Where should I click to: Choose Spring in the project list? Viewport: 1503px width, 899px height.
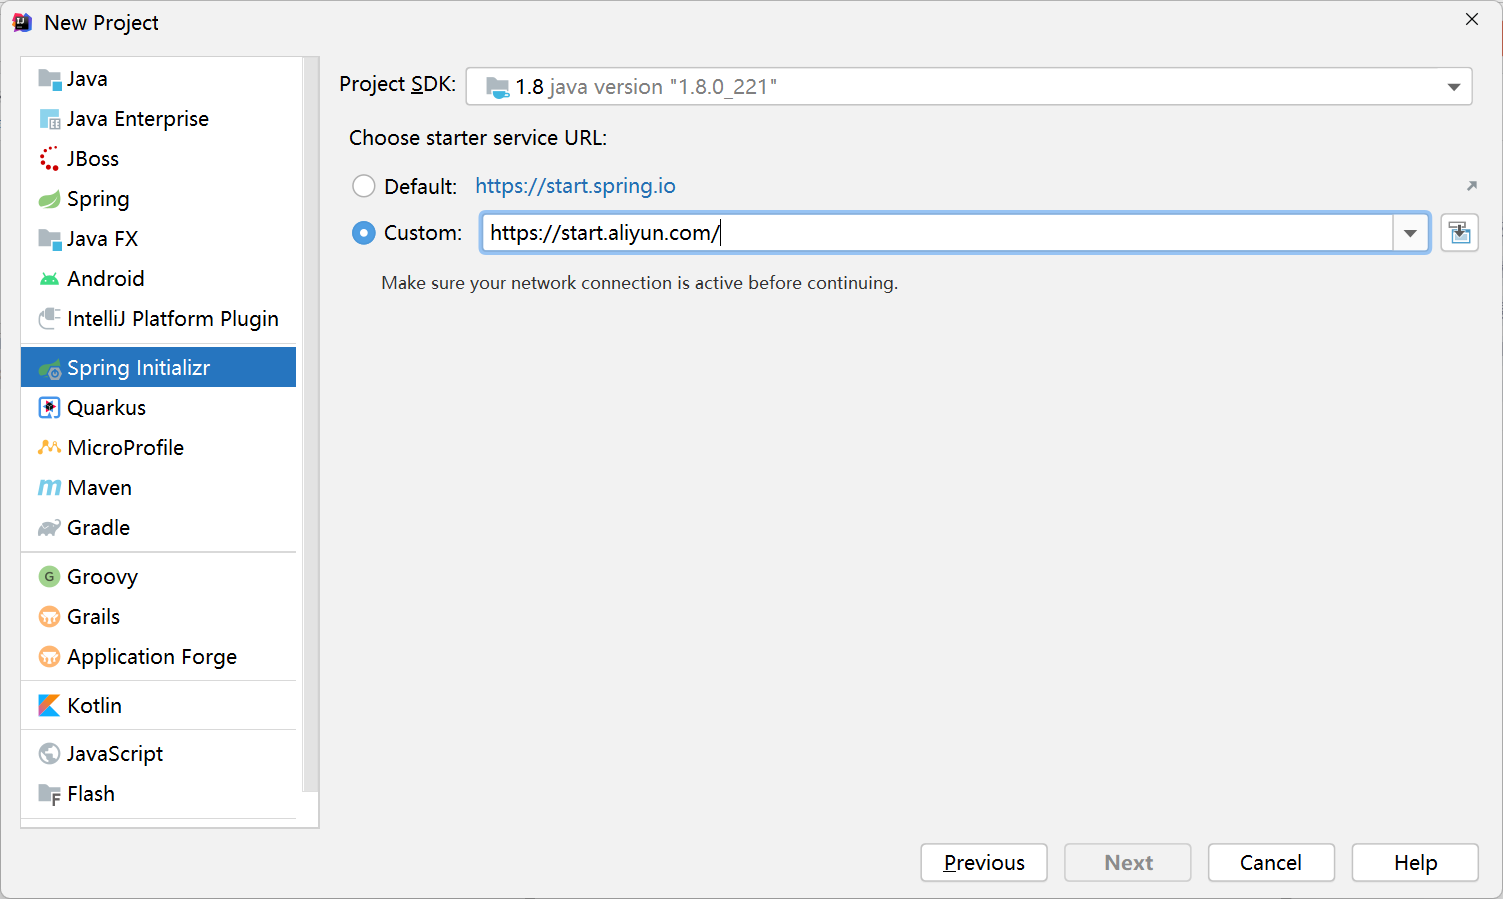[158, 199]
